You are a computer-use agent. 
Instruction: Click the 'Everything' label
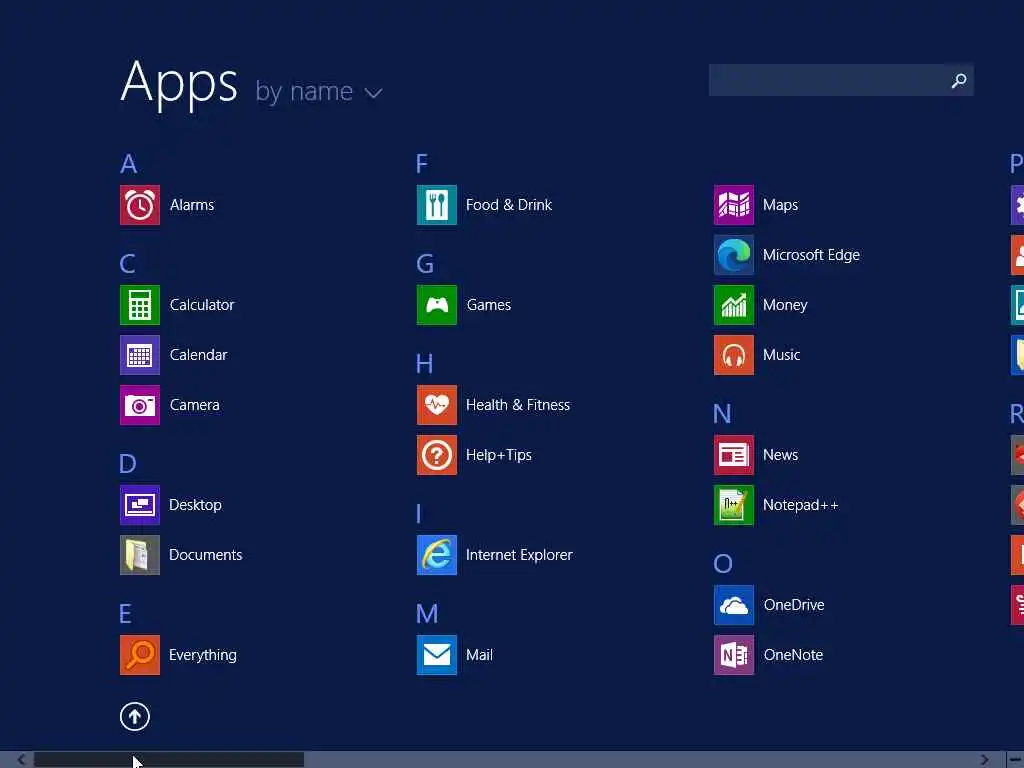coord(203,655)
